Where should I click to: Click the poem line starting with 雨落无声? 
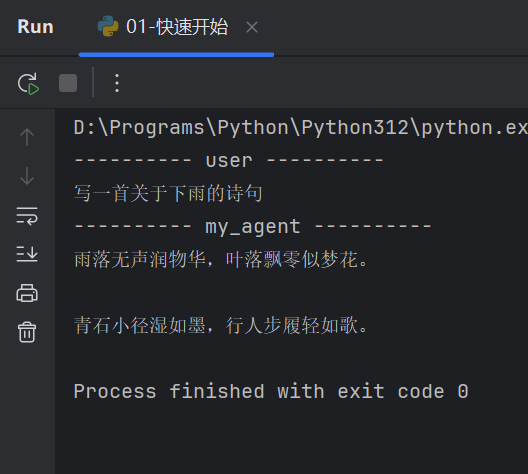tap(221, 260)
